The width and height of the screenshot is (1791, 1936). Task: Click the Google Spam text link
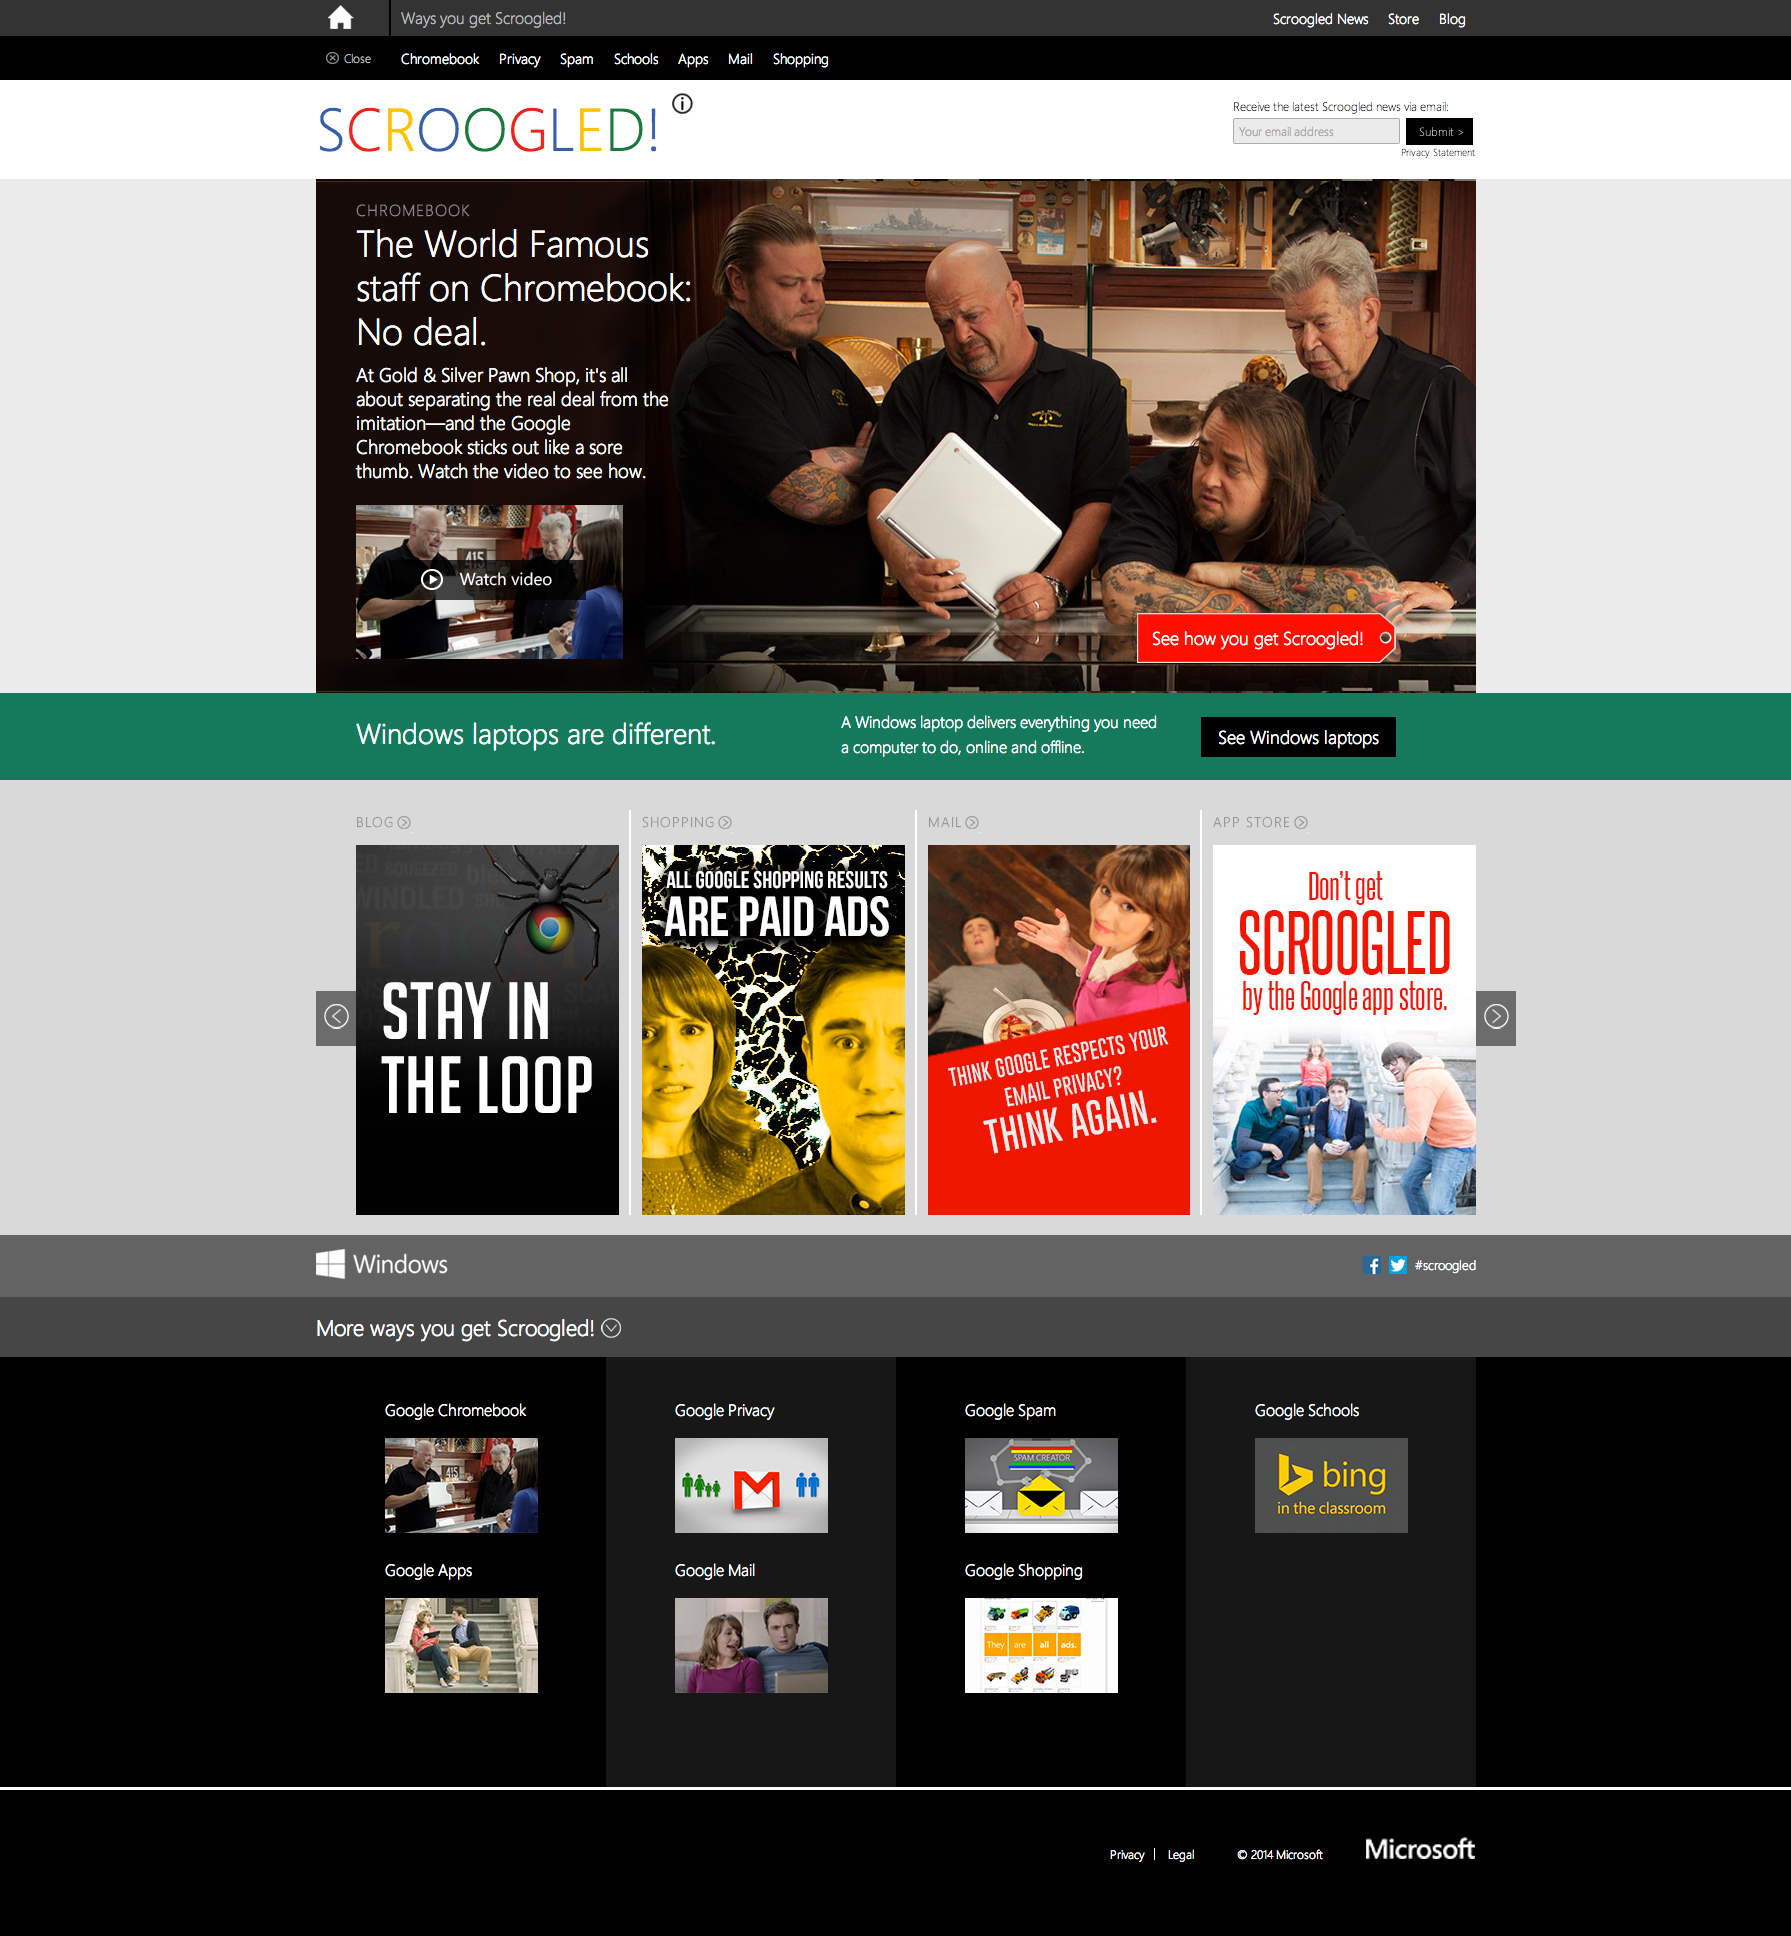(1010, 1410)
